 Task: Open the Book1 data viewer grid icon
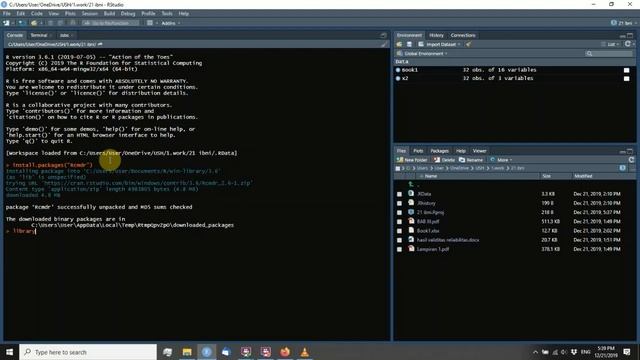(627, 70)
